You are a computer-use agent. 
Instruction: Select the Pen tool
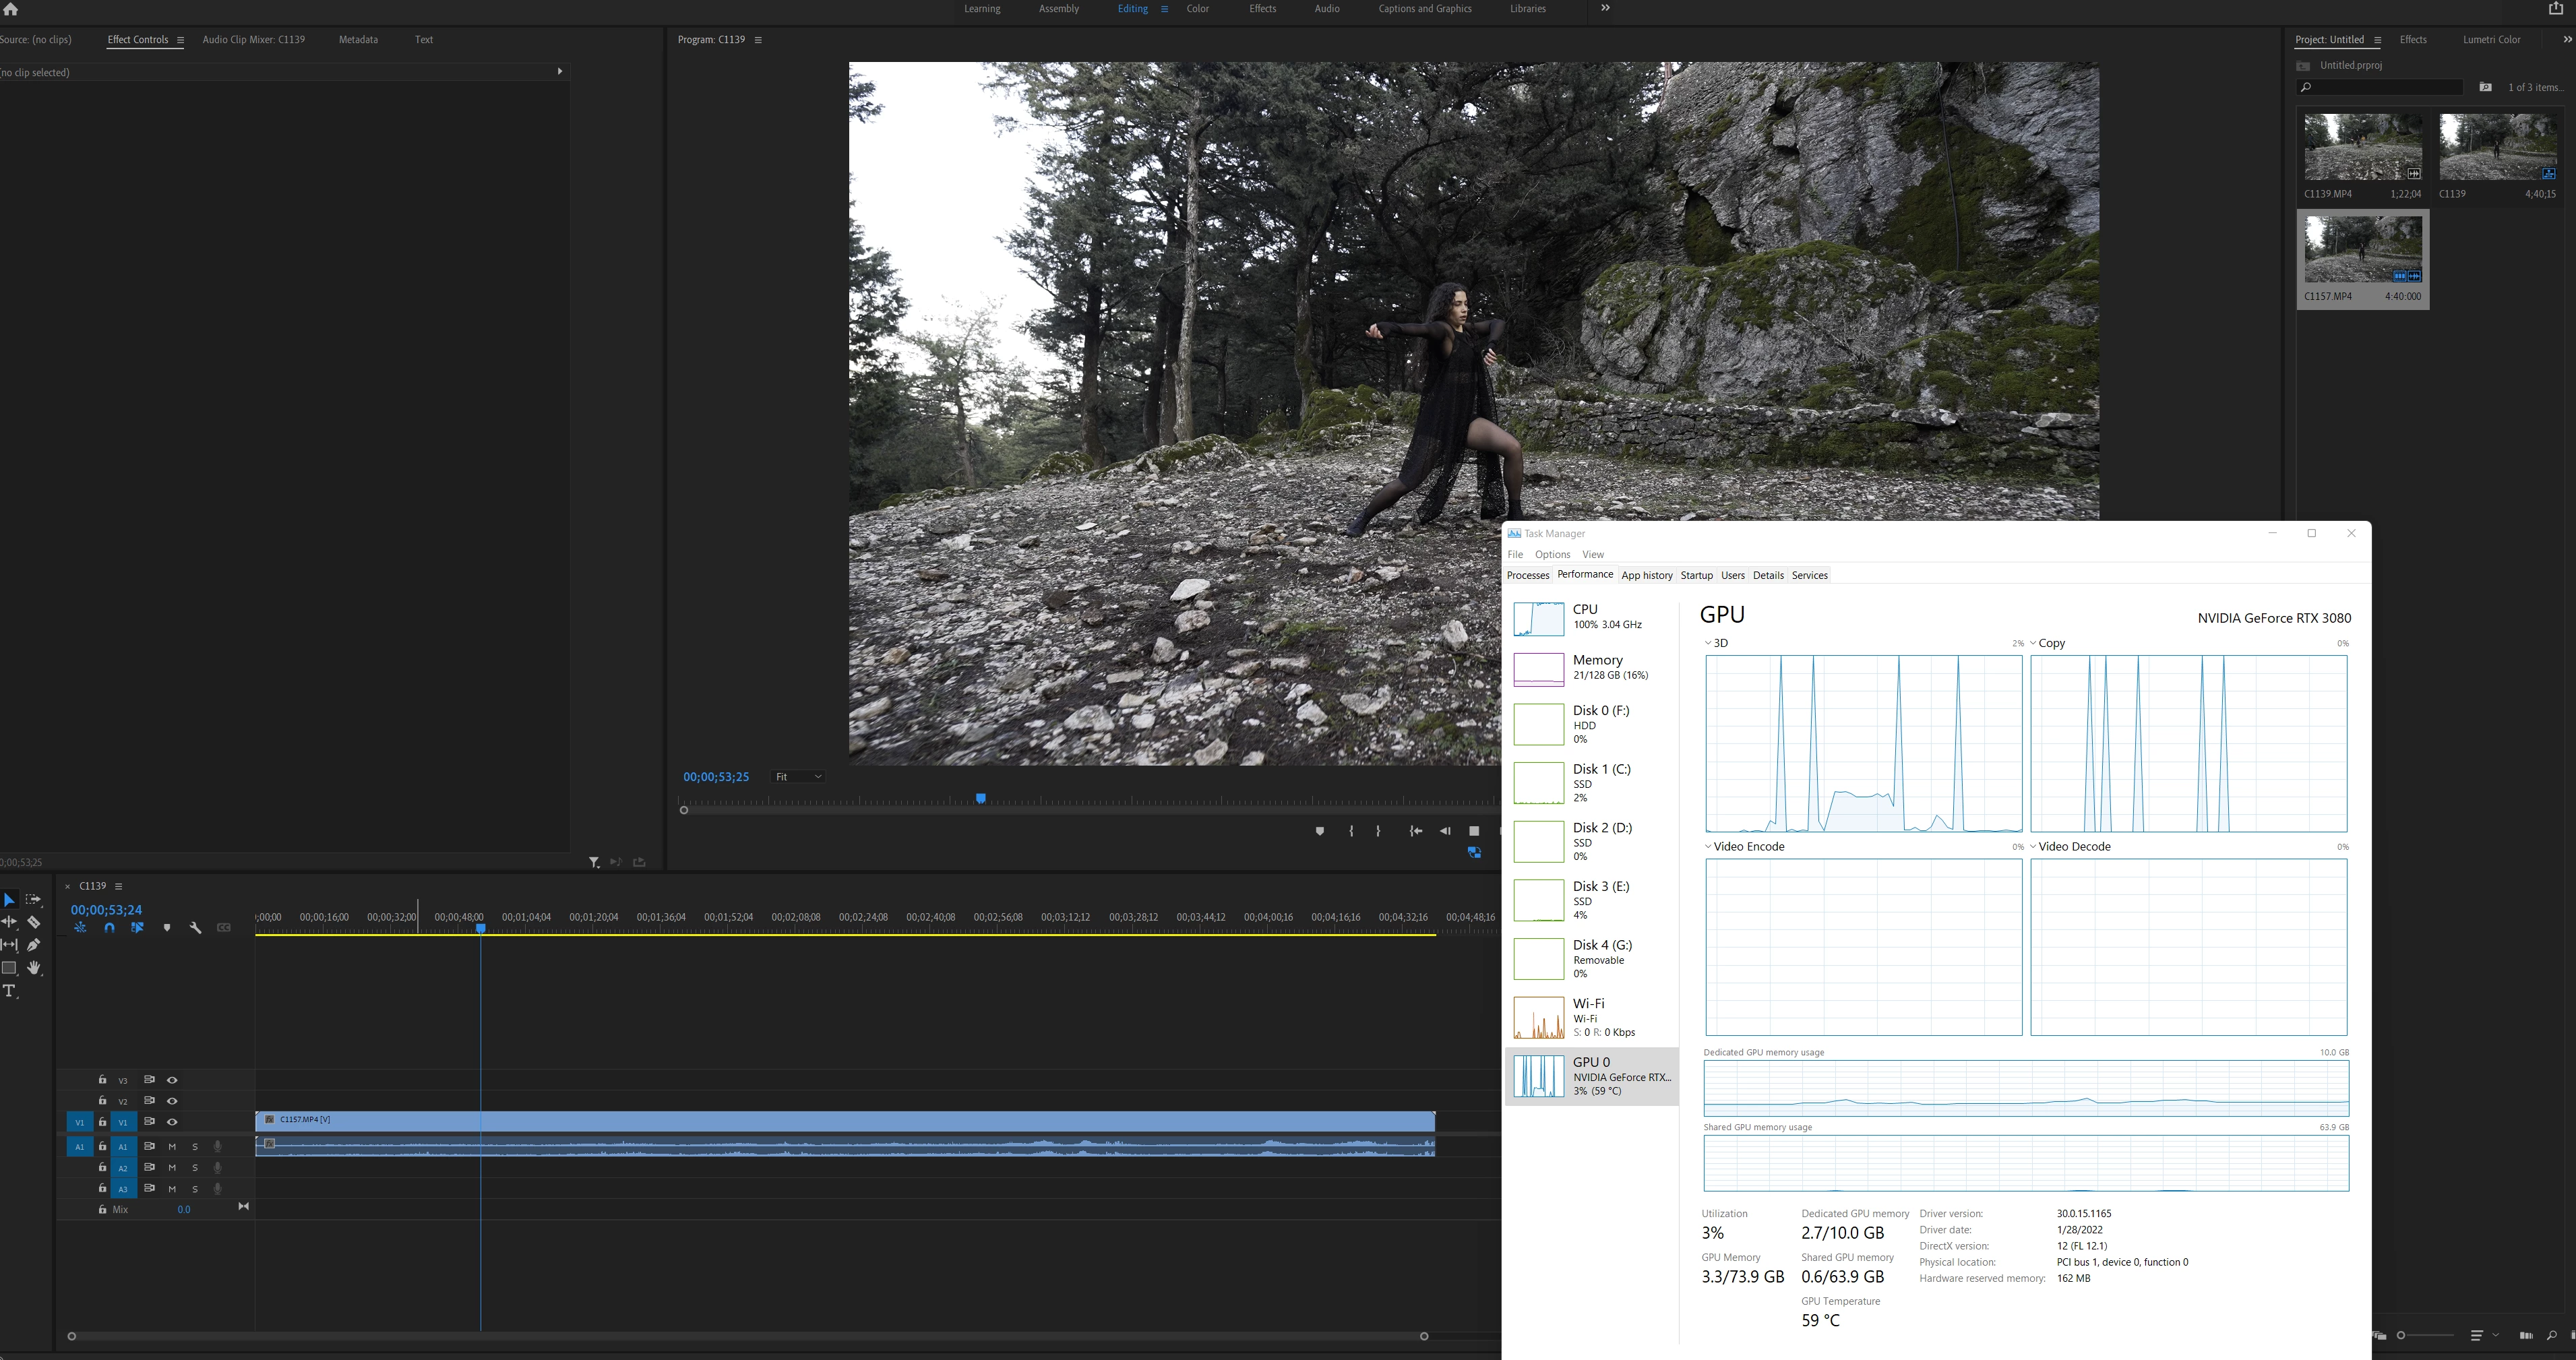pyautogui.click(x=33, y=945)
